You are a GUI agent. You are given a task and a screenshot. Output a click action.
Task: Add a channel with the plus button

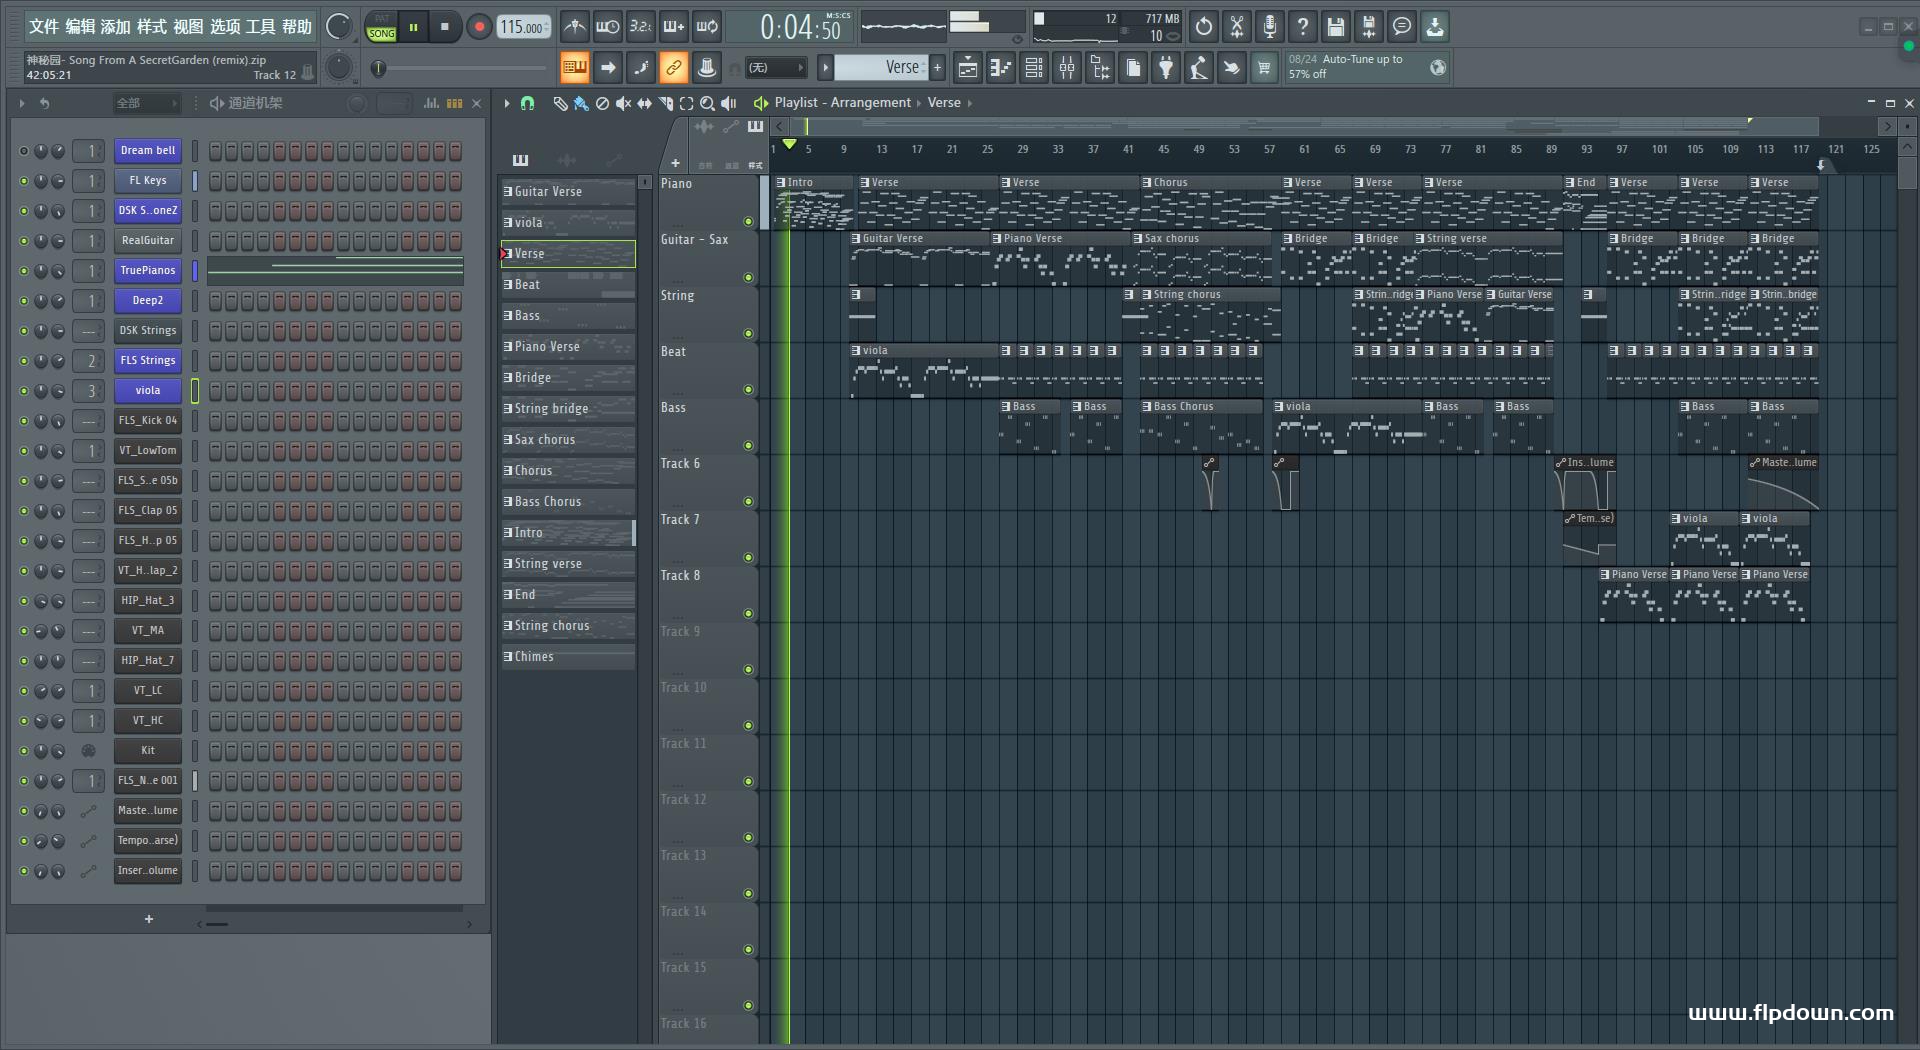pos(149,919)
